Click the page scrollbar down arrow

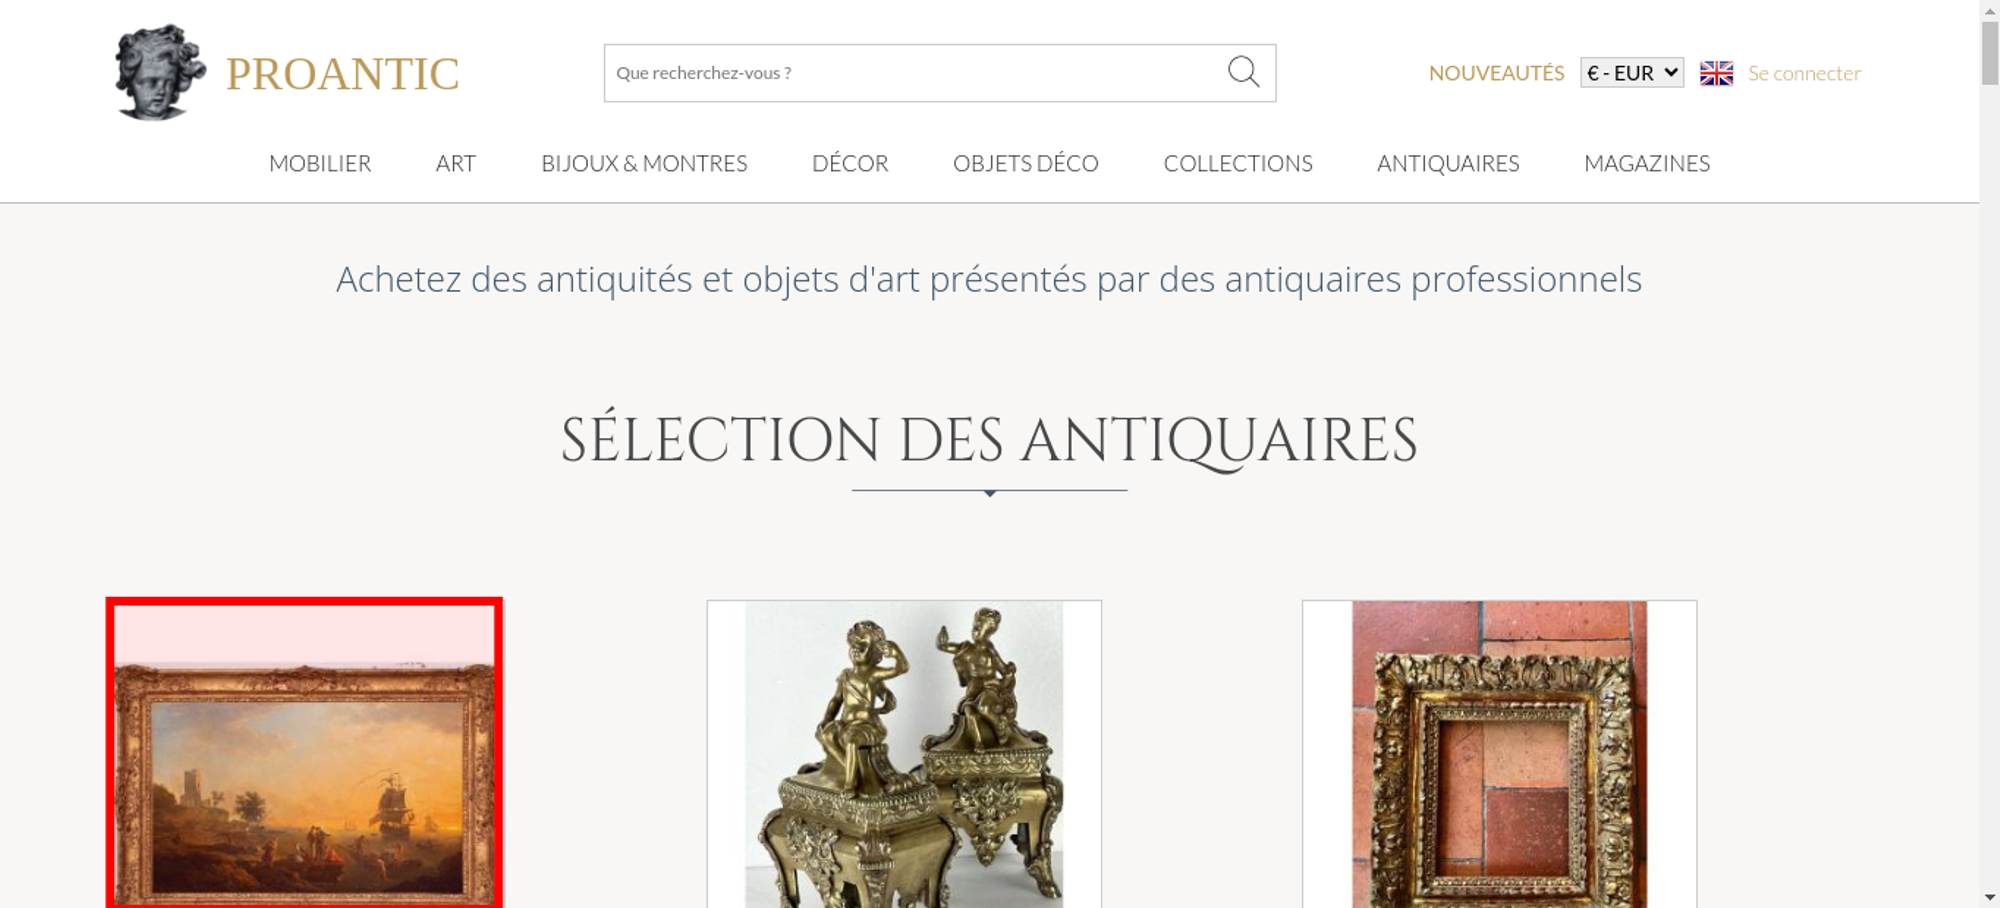pos(1990,898)
